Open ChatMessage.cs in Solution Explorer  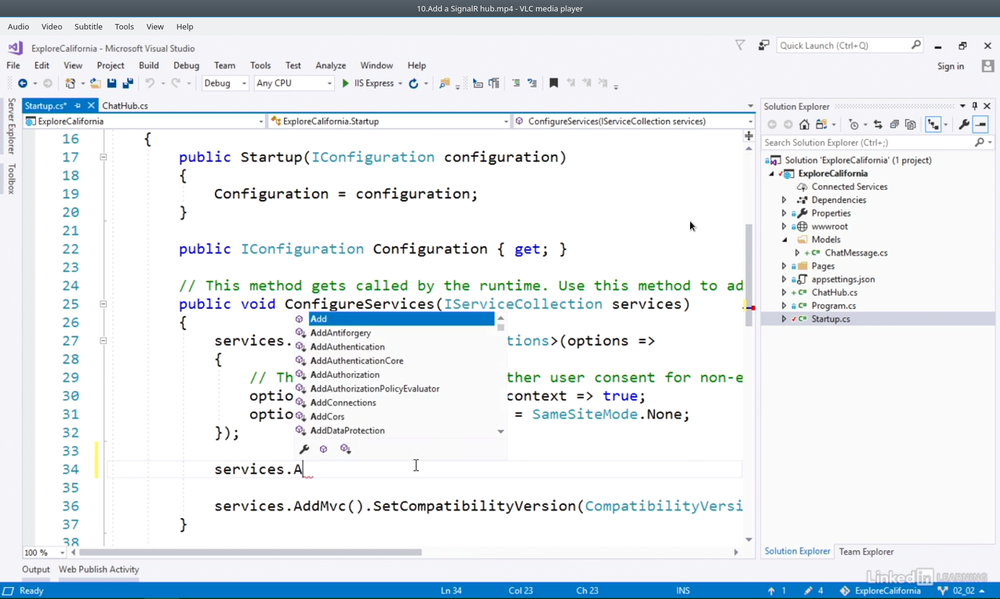(856, 253)
